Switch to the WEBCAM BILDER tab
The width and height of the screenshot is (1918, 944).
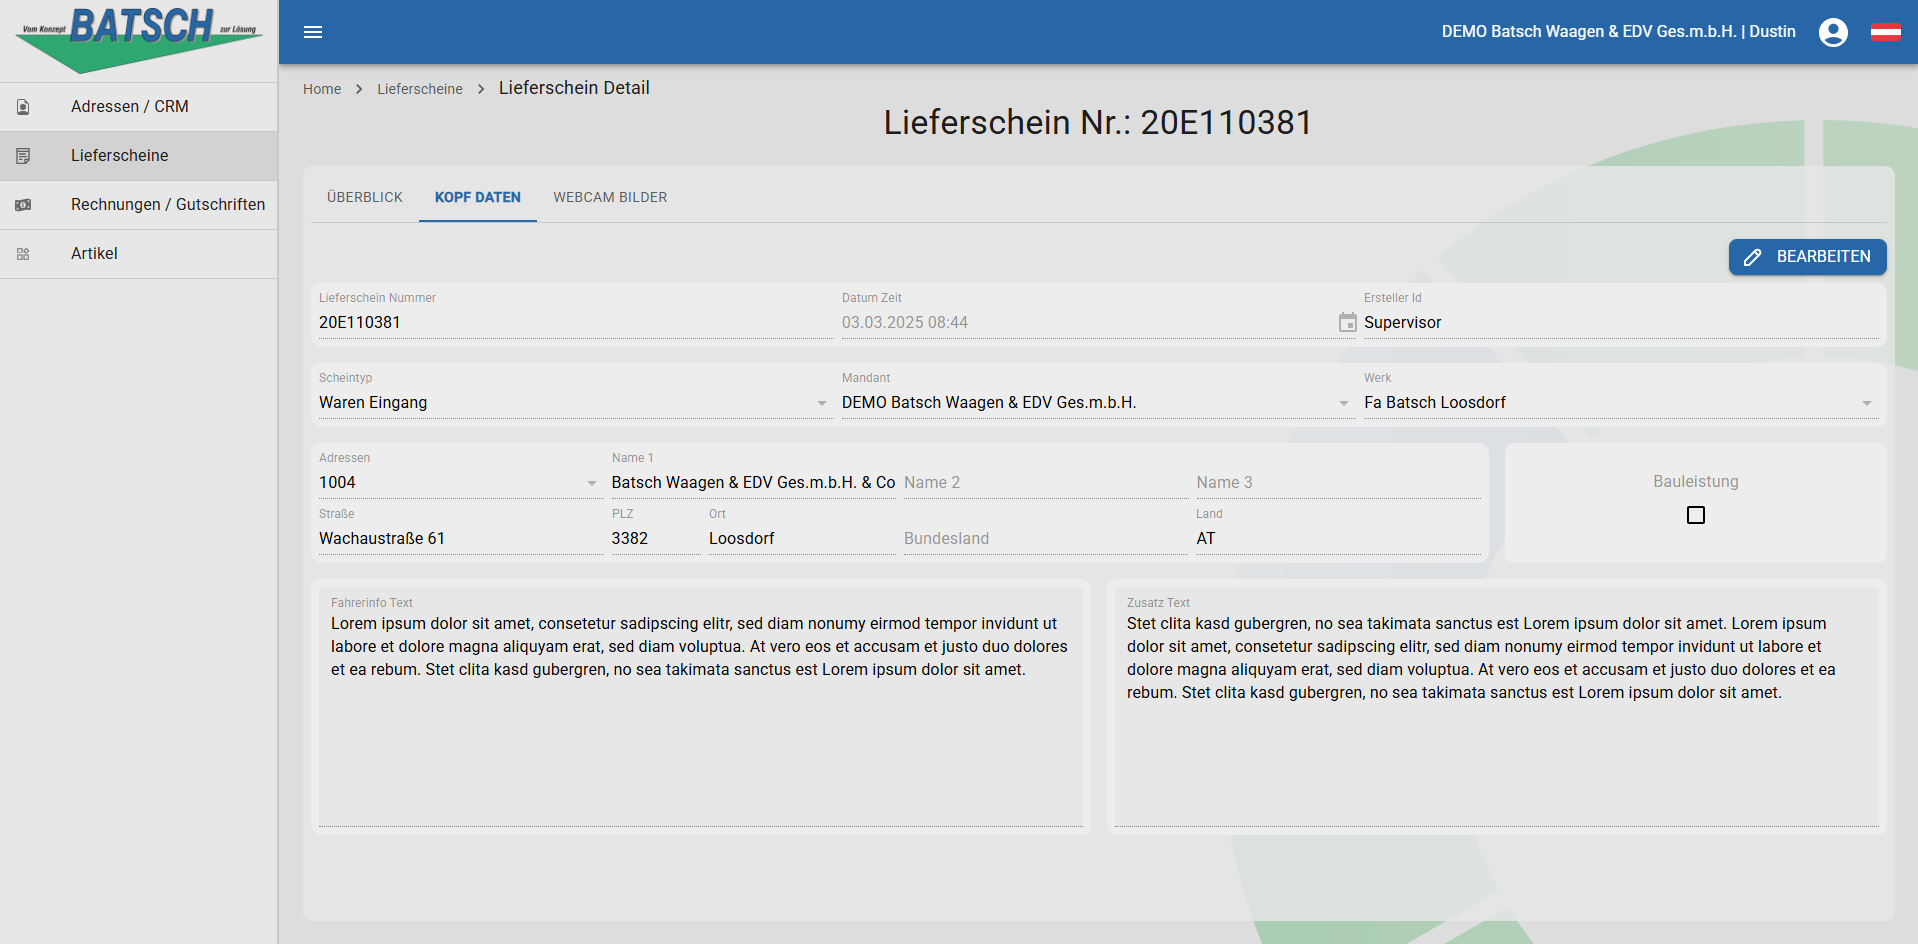(610, 197)
